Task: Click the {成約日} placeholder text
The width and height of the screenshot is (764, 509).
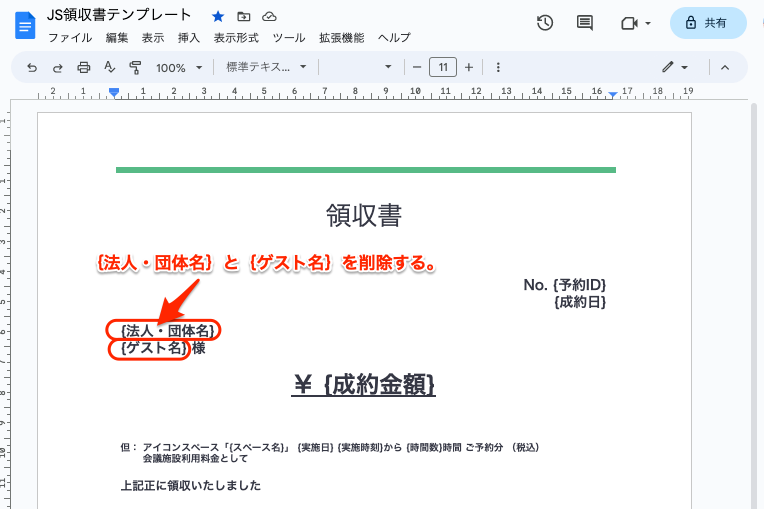Action: pos(580,302)
